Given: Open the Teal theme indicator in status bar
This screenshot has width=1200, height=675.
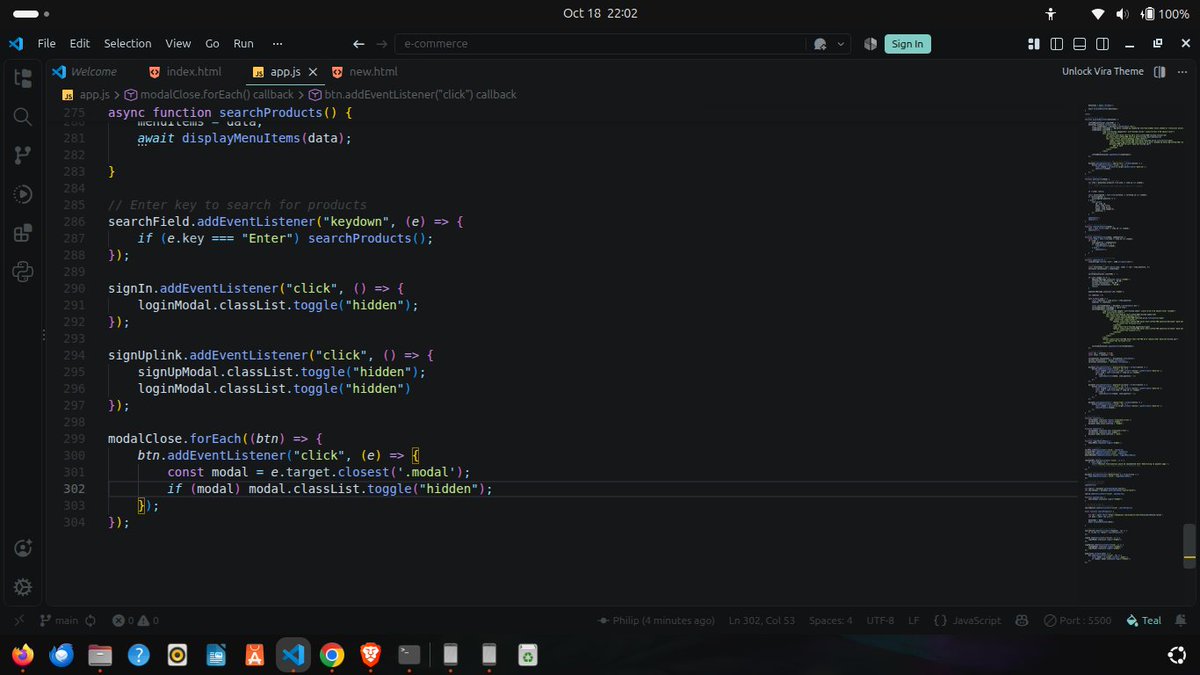Looking at the screenshot, I should [1143, 620].
